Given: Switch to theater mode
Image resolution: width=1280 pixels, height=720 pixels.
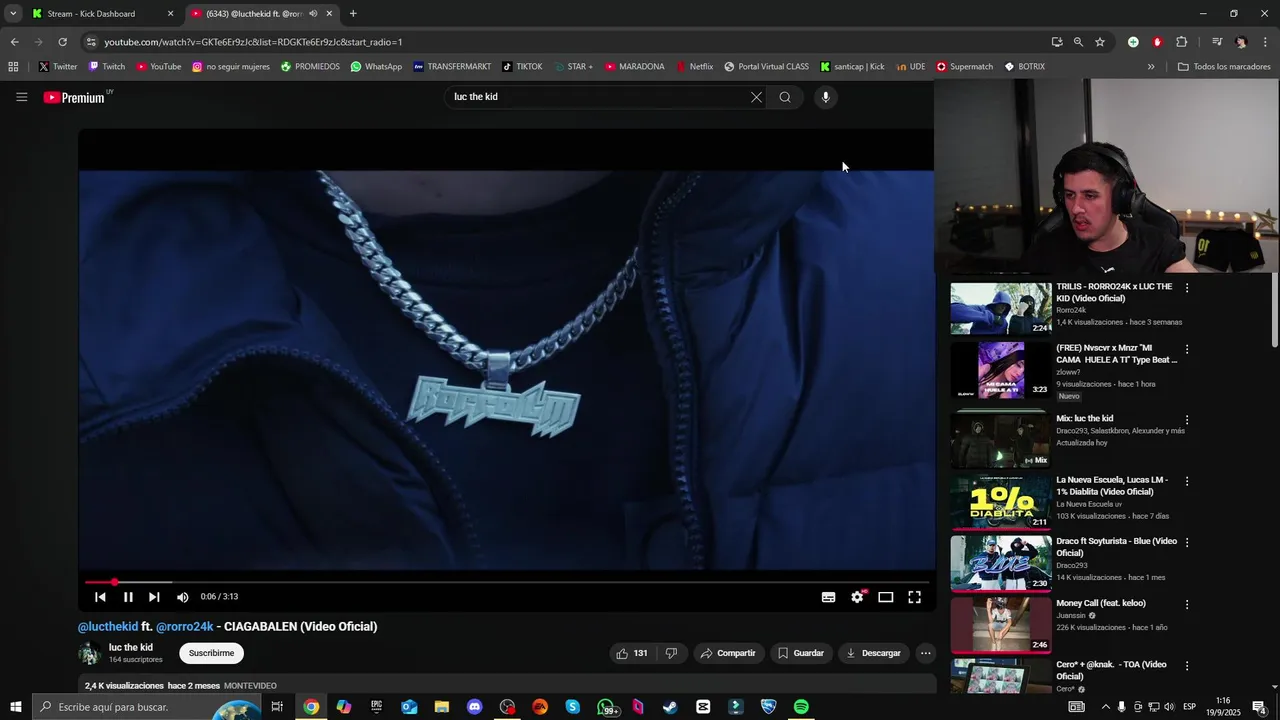Looking at the screenshot, I should tap(885, 597).
